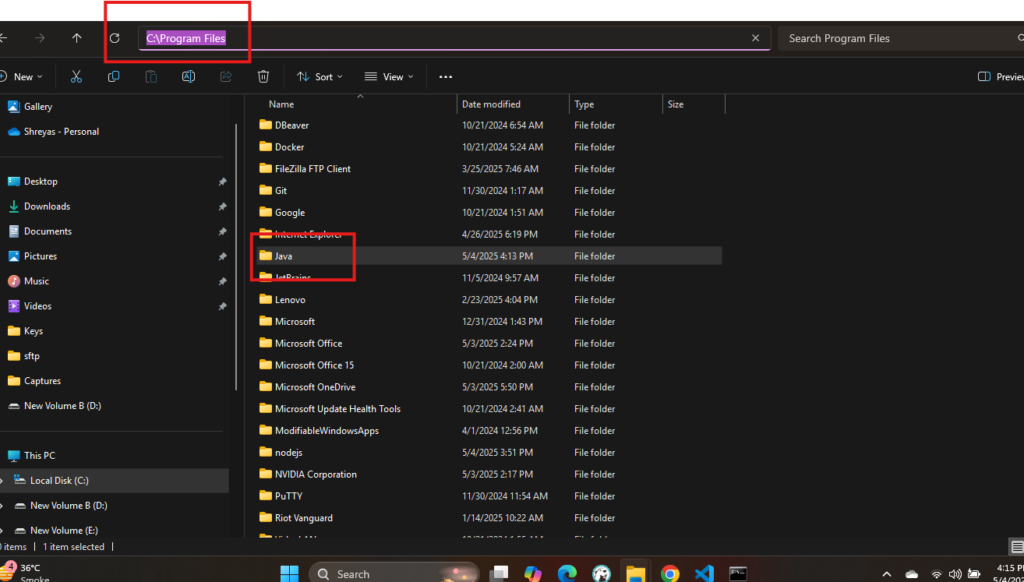Refresh the current folder view
The image size is (1024, 582).
(115, 38)
